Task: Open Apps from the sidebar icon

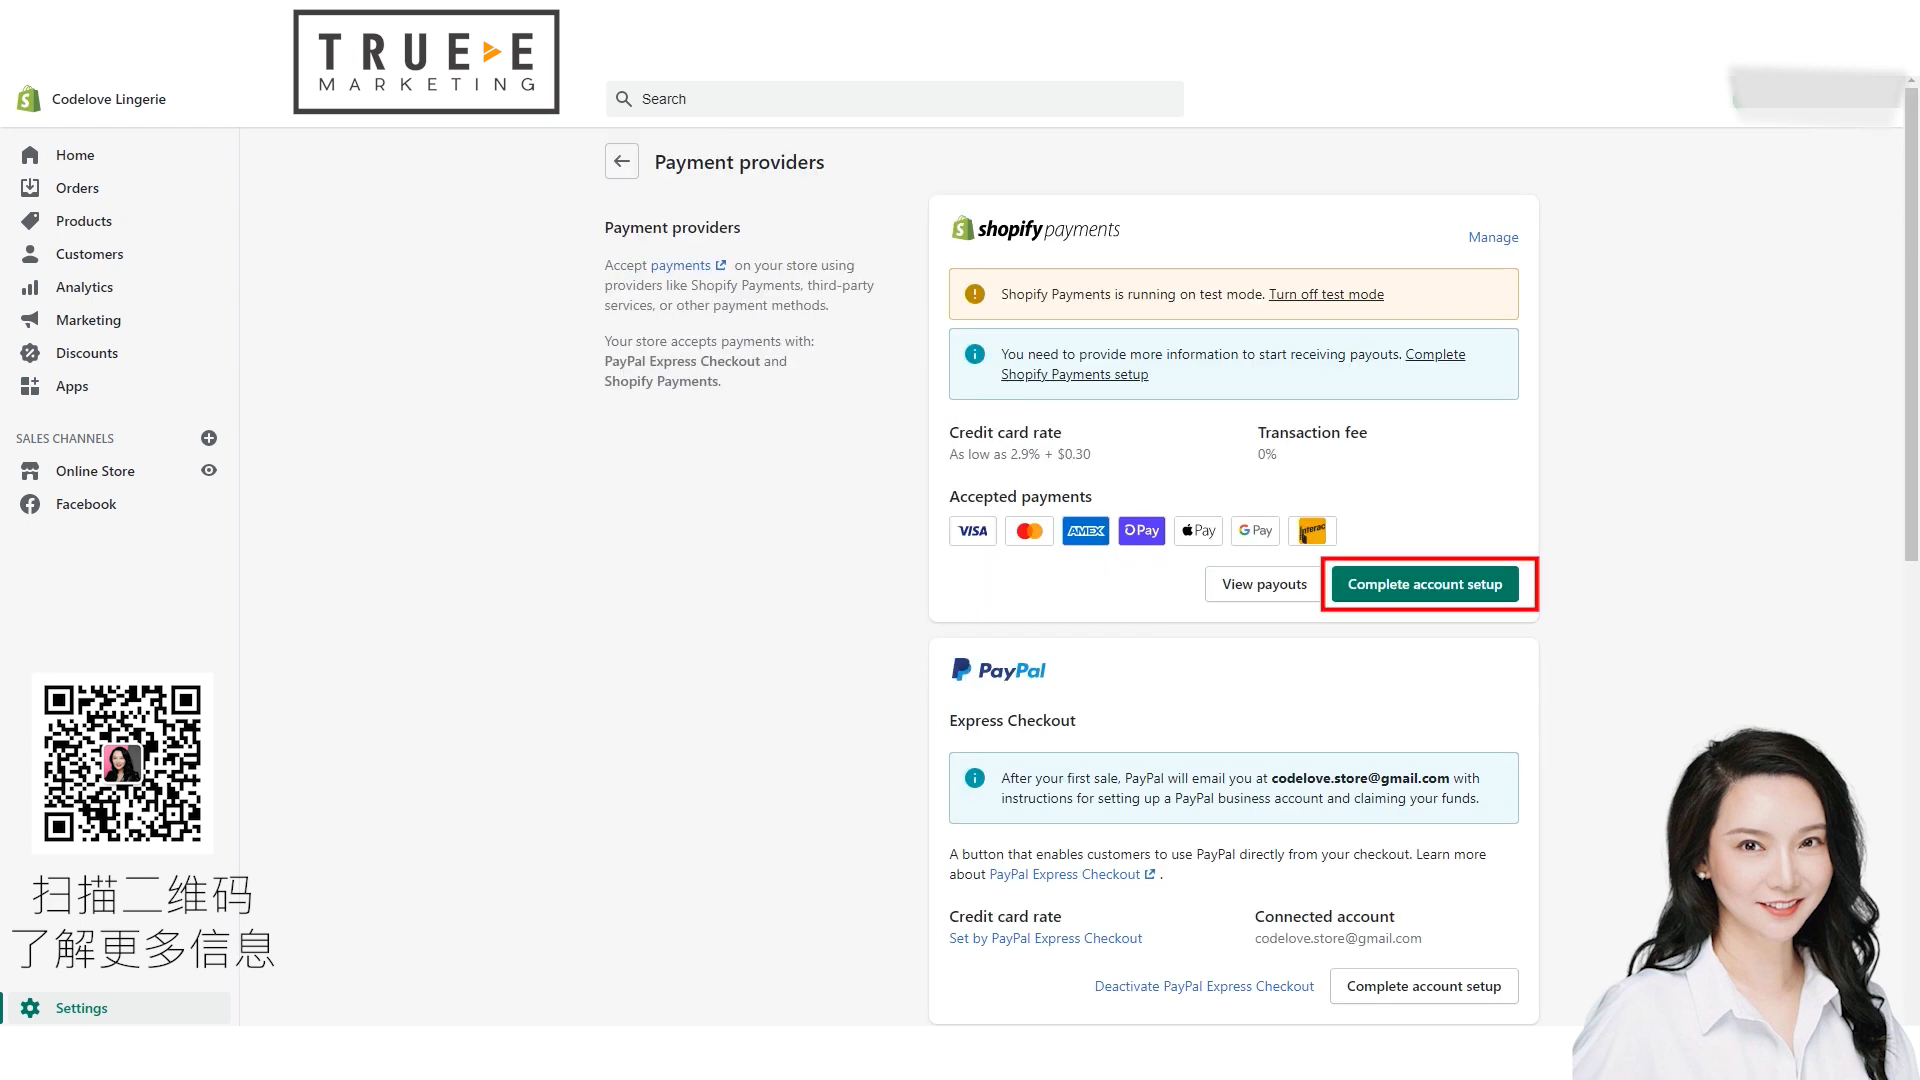Action: point(31,386)
